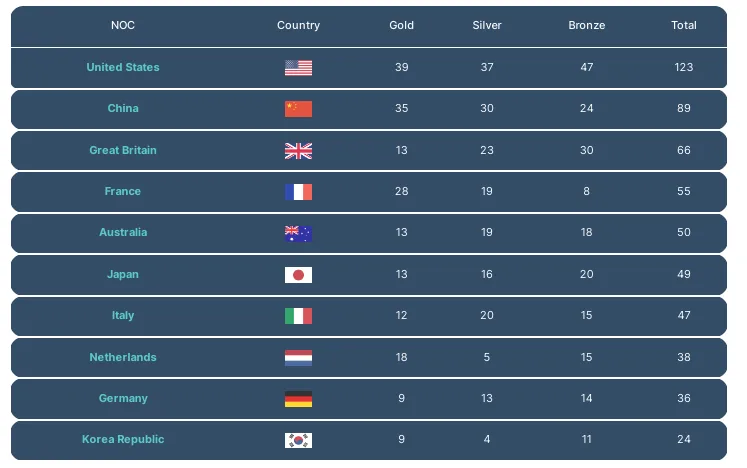The height and width of the screenshot is (468, 747).
Task: Sort table by Silver column header
Action: point(487,26)
